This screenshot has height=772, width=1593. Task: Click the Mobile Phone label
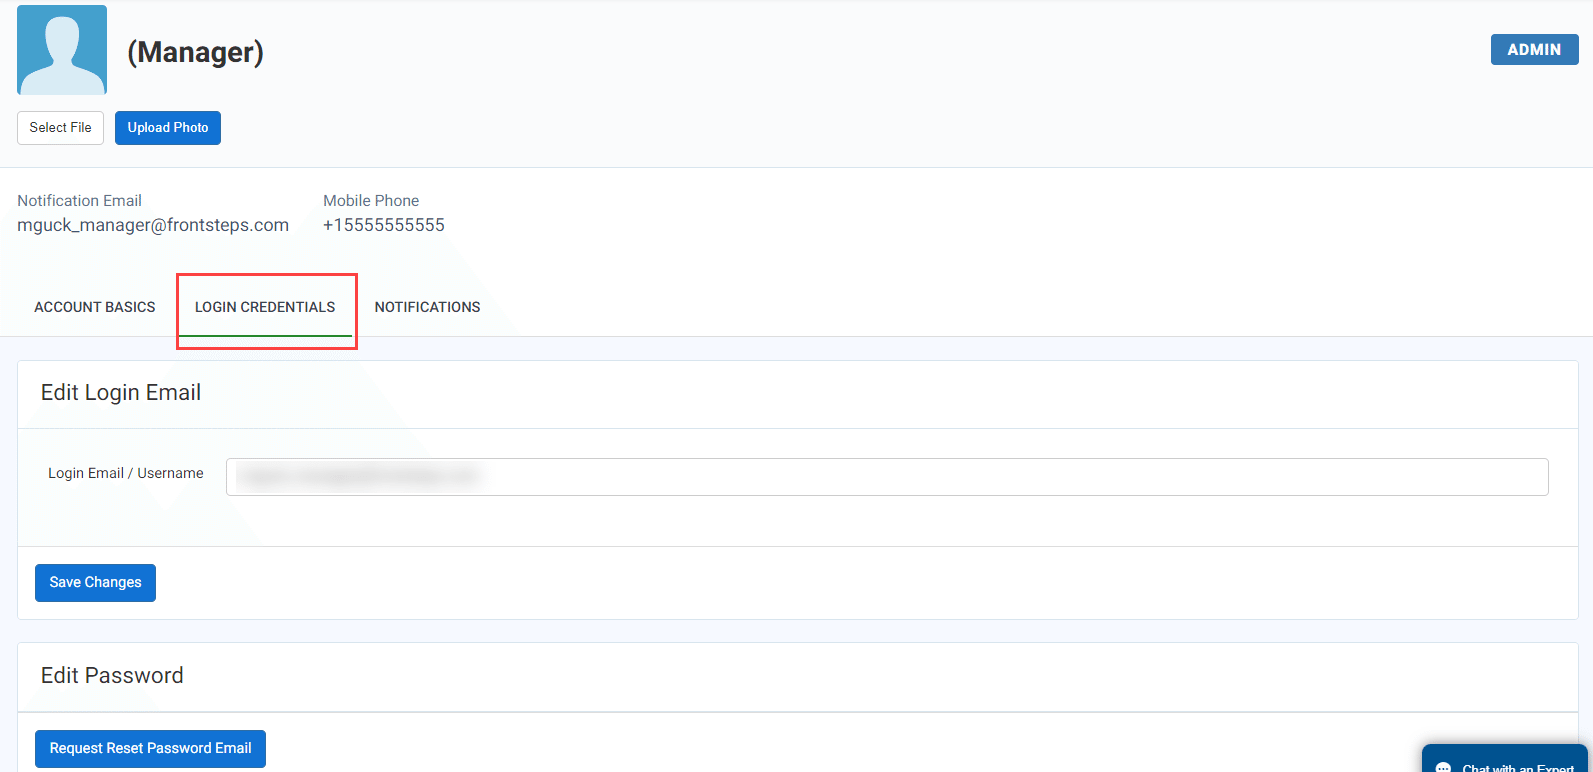(371, 201)
